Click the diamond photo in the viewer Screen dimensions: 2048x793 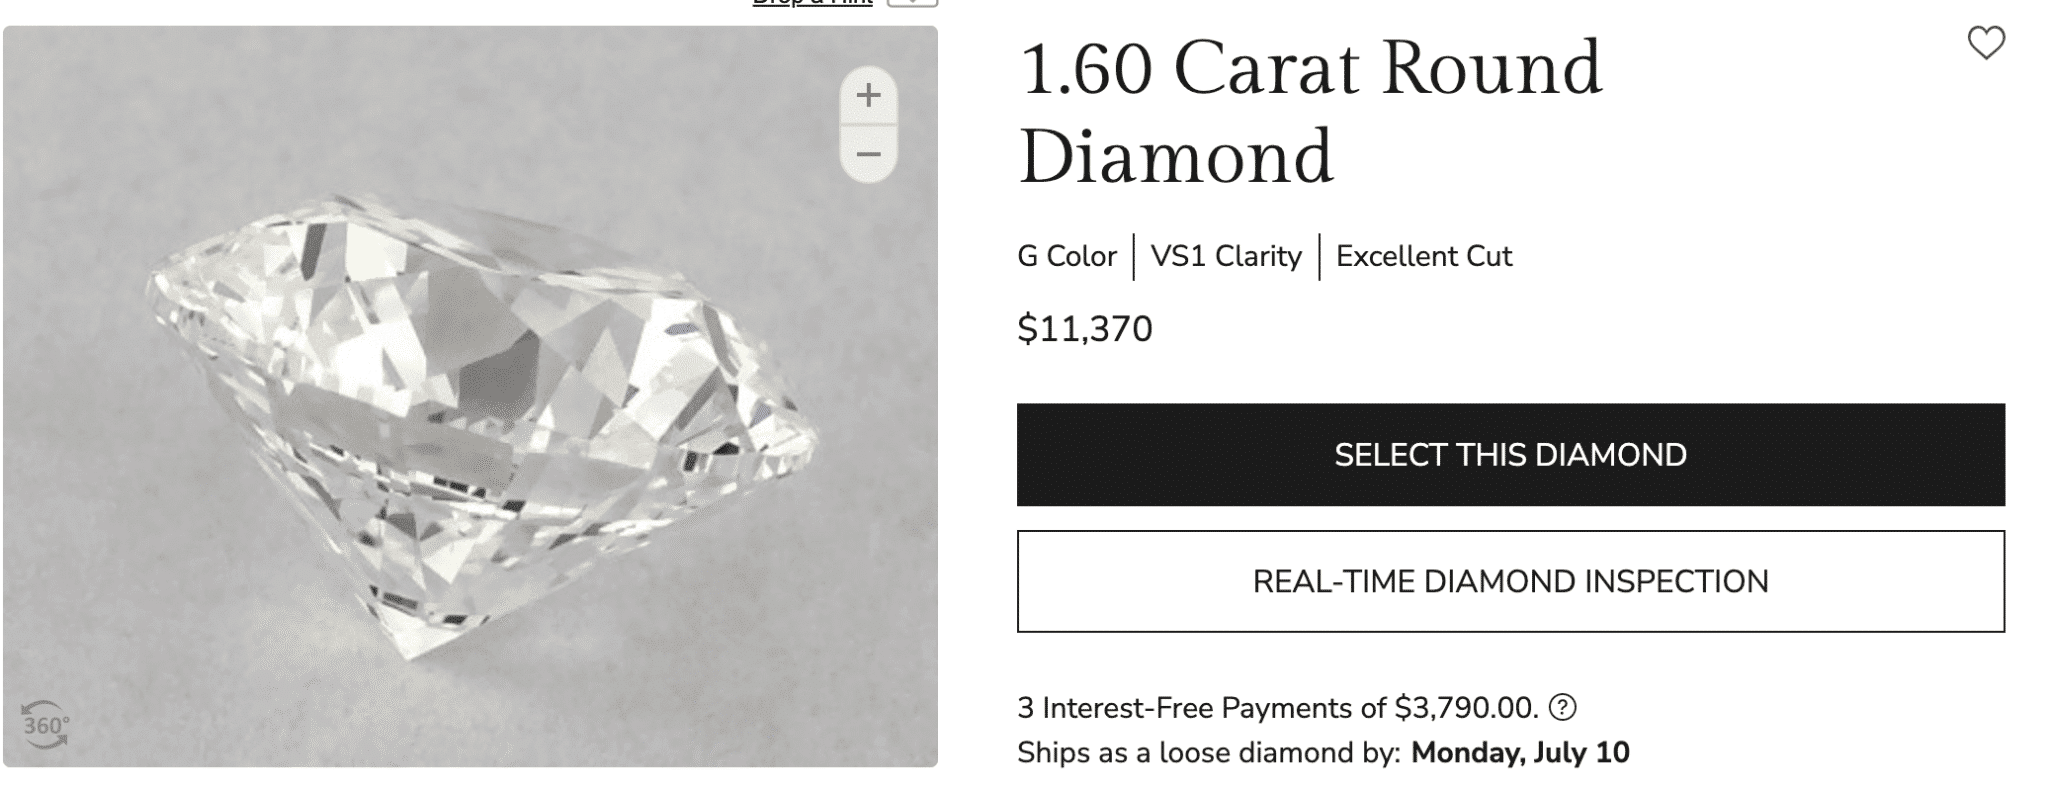[480, 420]
